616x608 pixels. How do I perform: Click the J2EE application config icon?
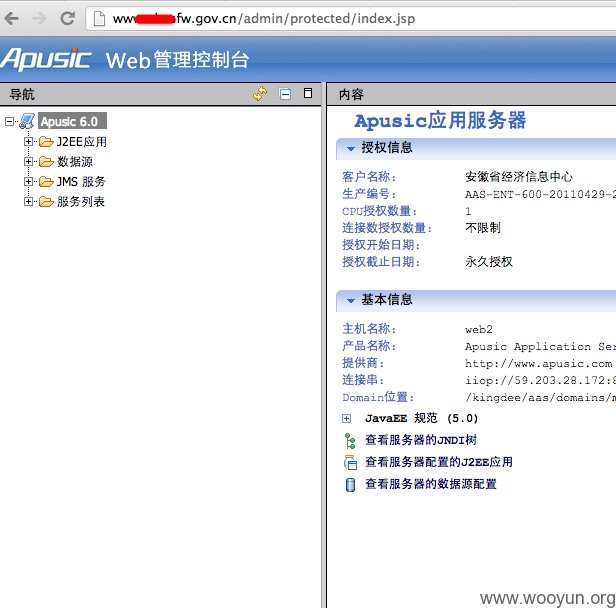(350, 463)
